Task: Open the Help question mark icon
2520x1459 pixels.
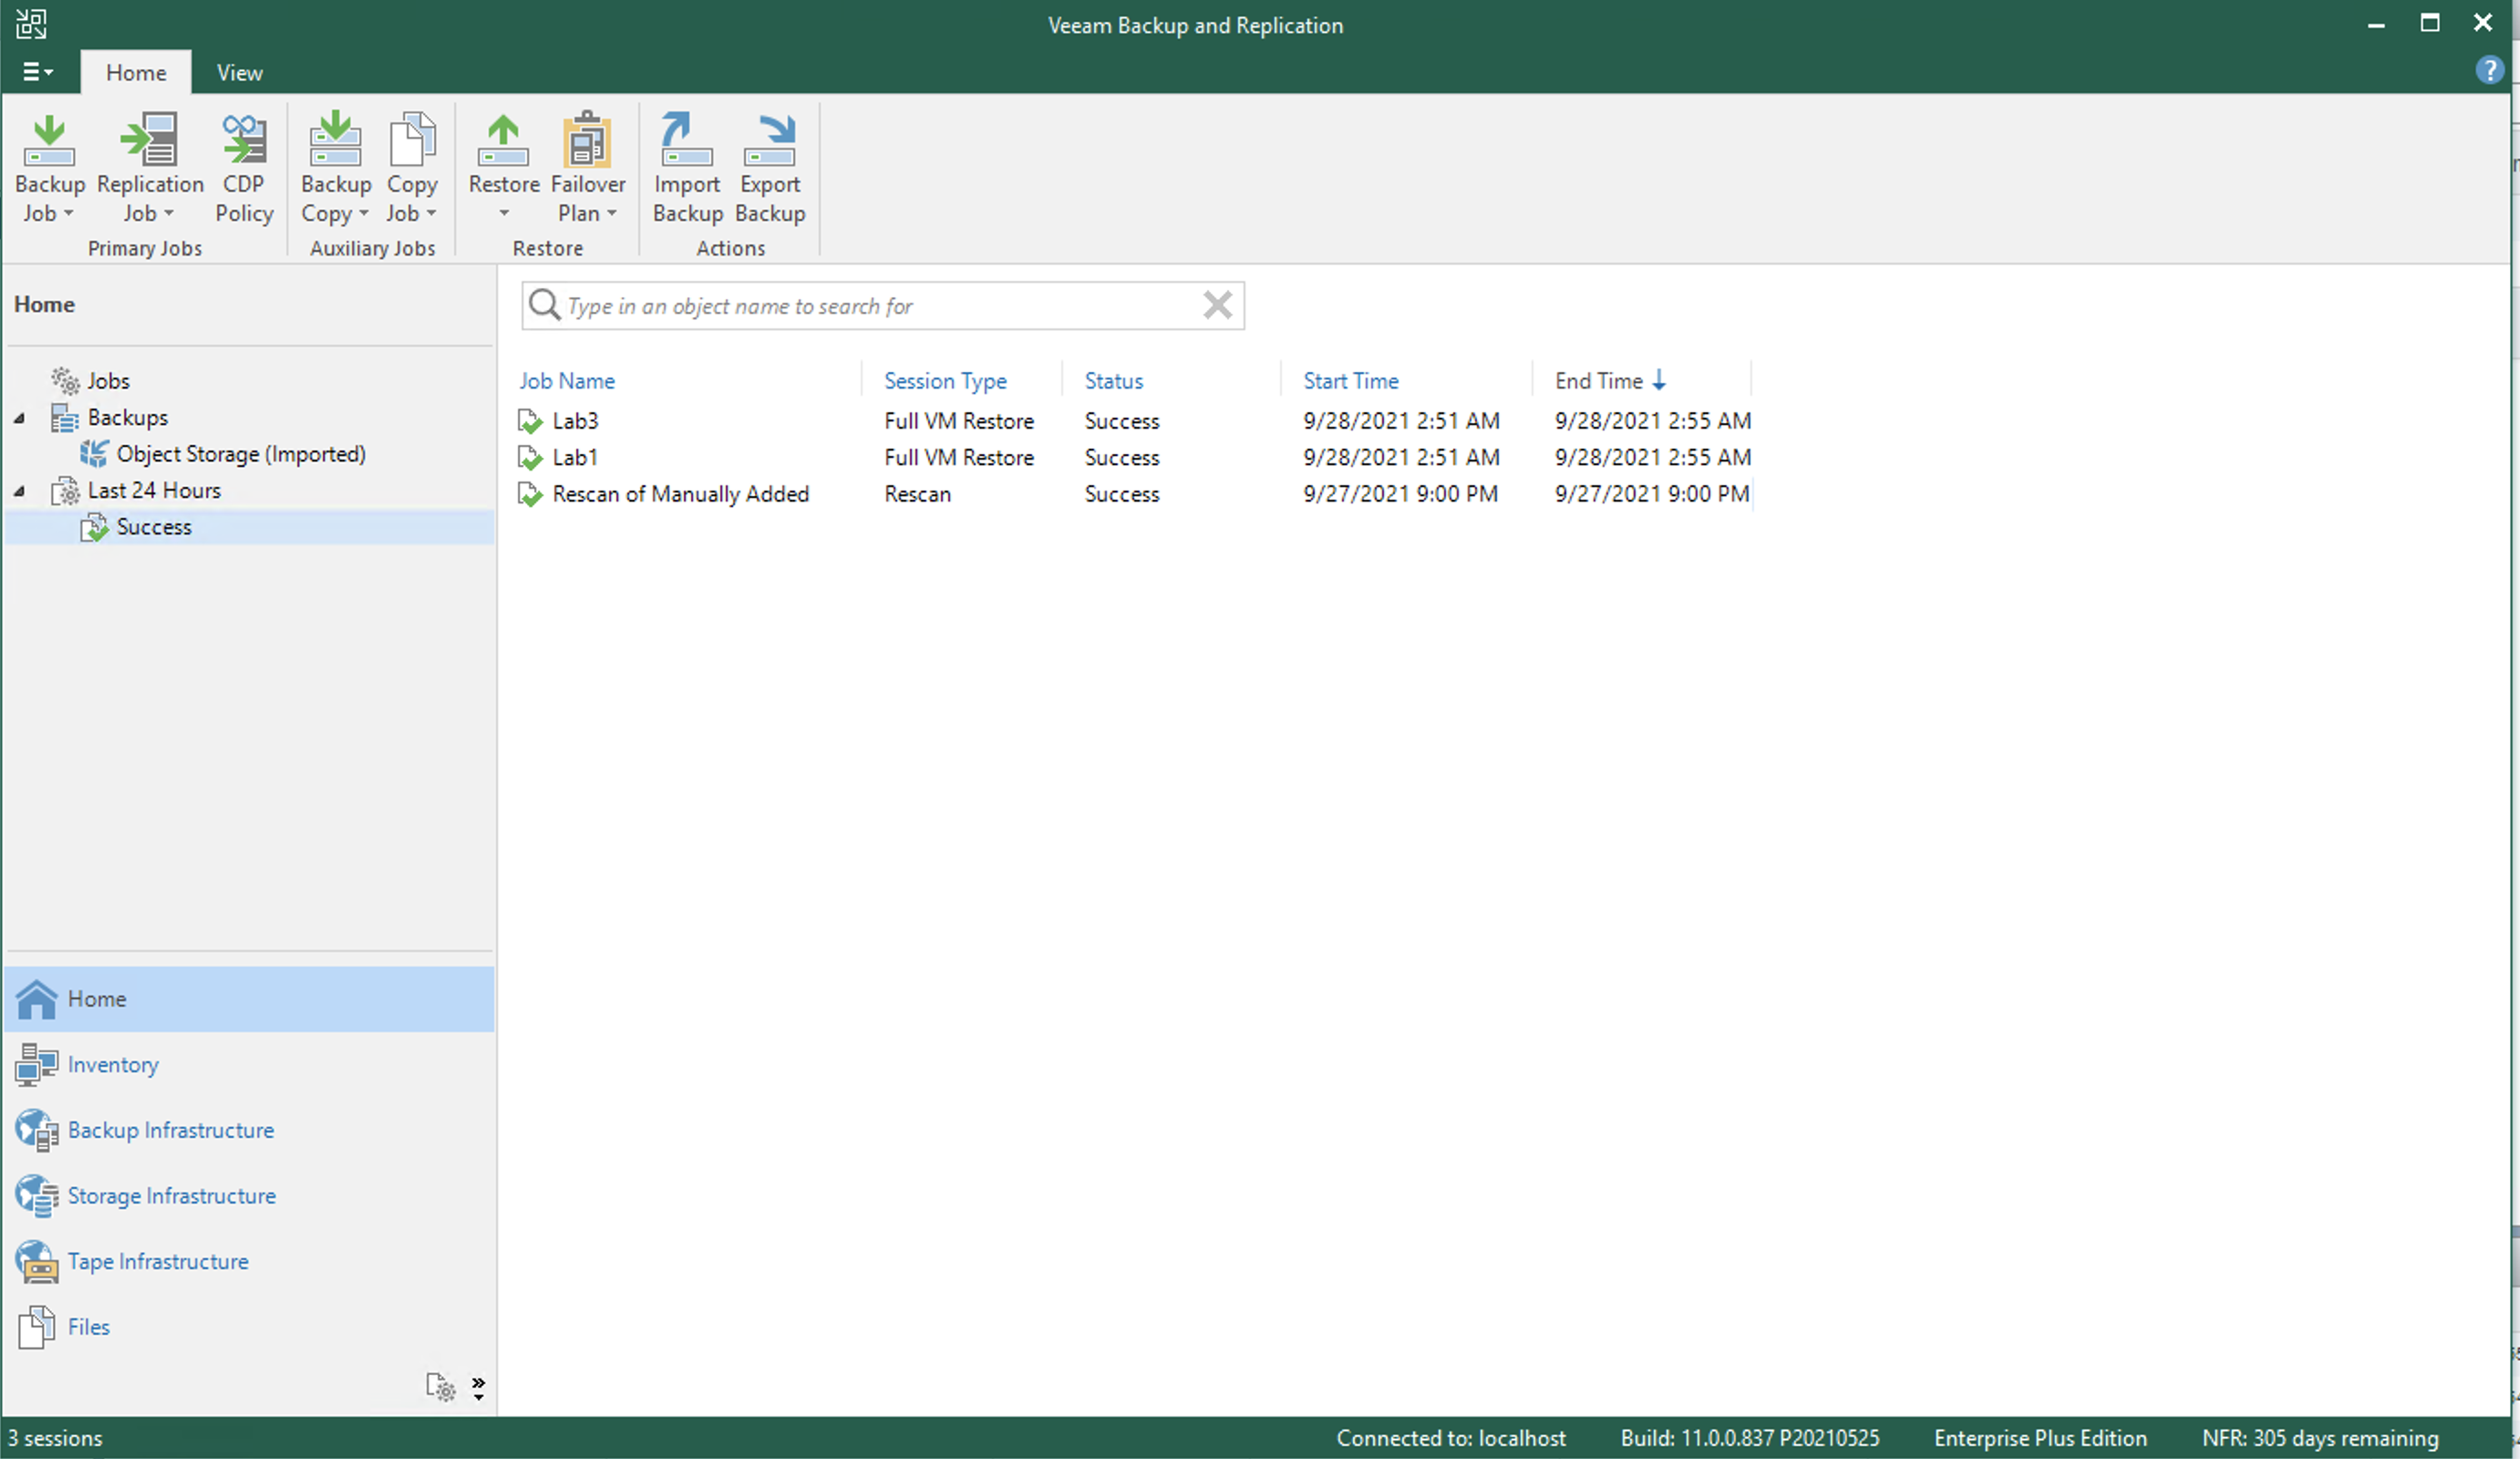Action: click(x=2489, y=70)
